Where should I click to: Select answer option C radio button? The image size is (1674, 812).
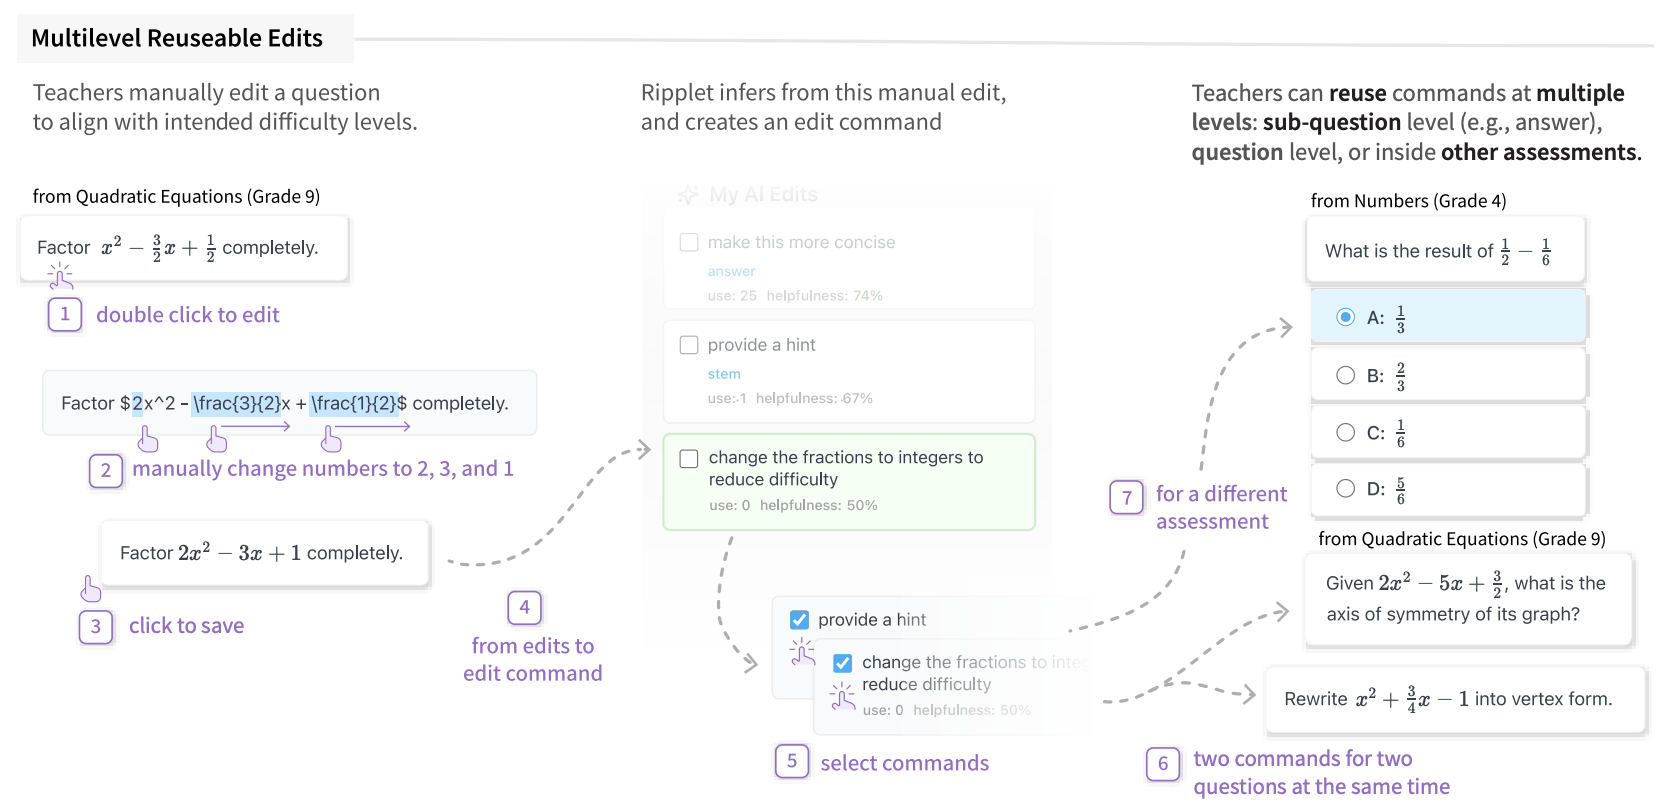1346,432
